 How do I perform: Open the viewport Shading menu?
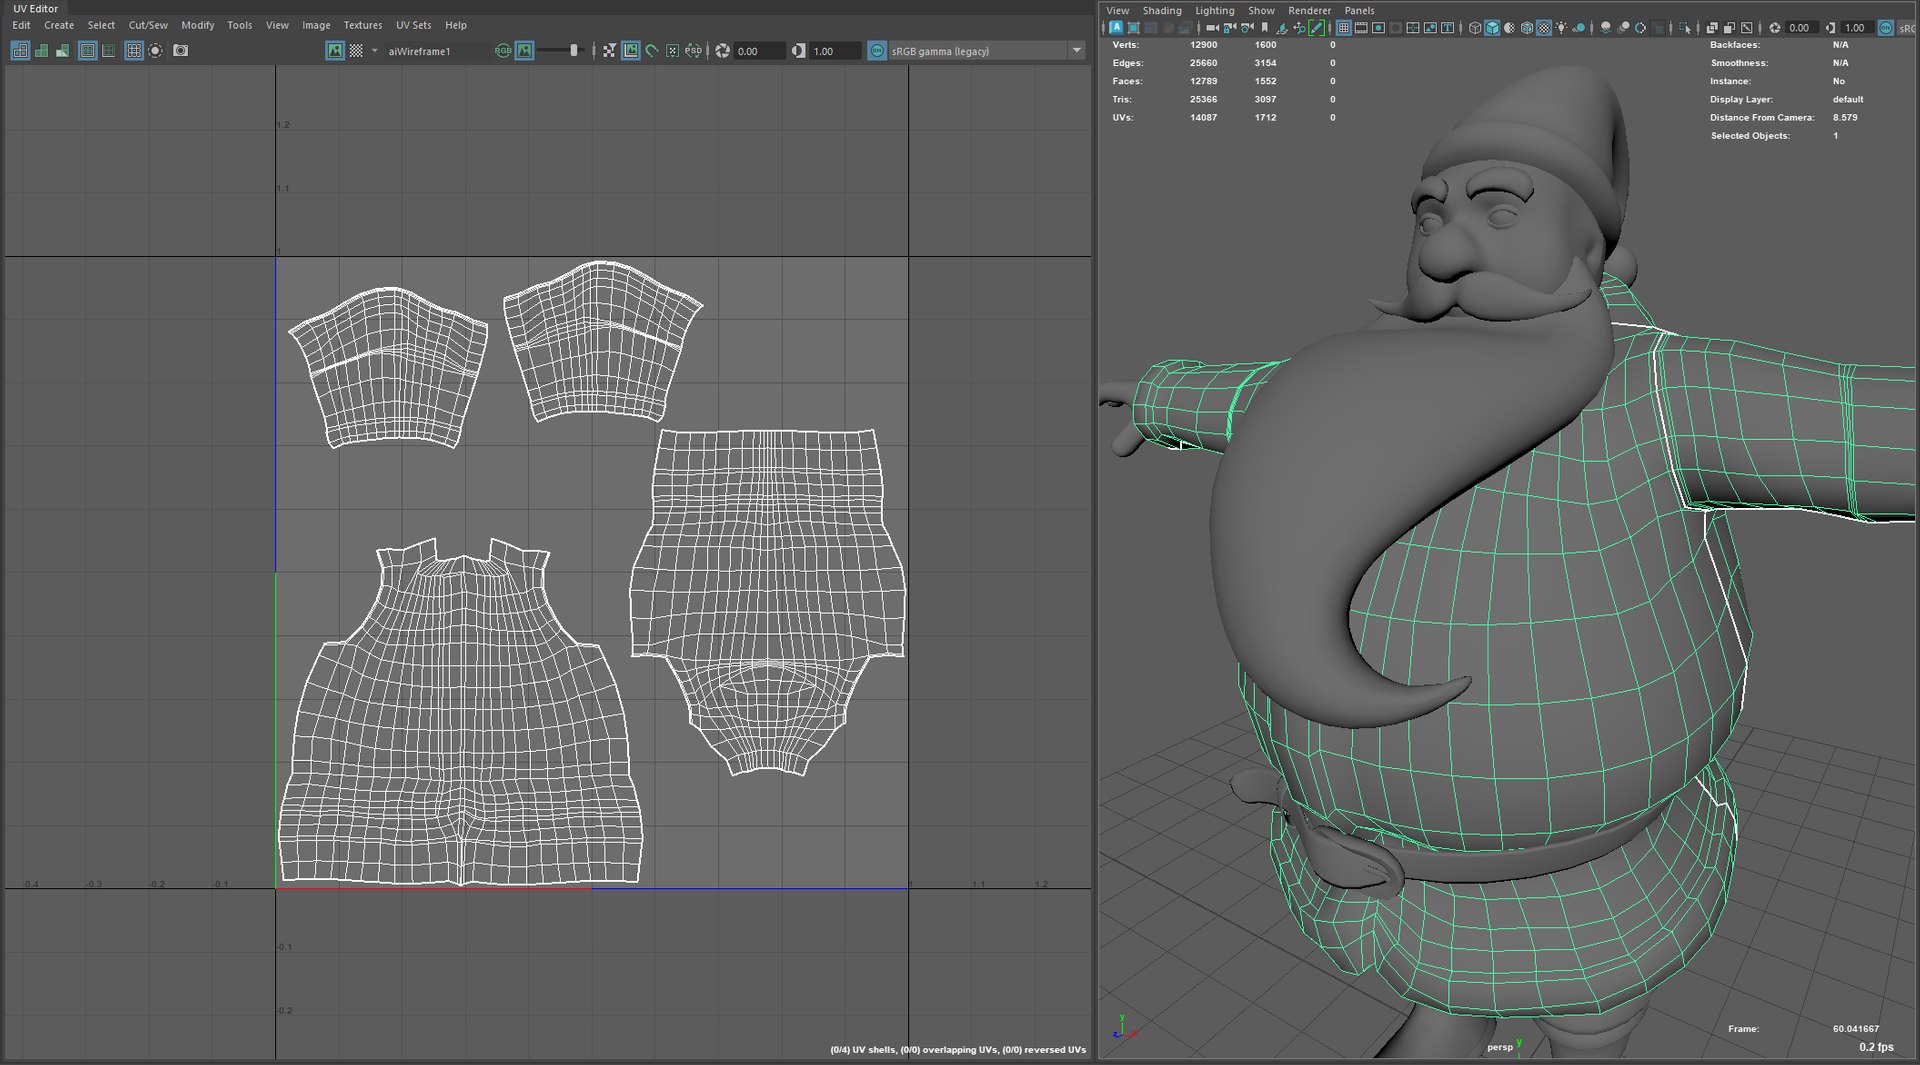point(1162,10)
